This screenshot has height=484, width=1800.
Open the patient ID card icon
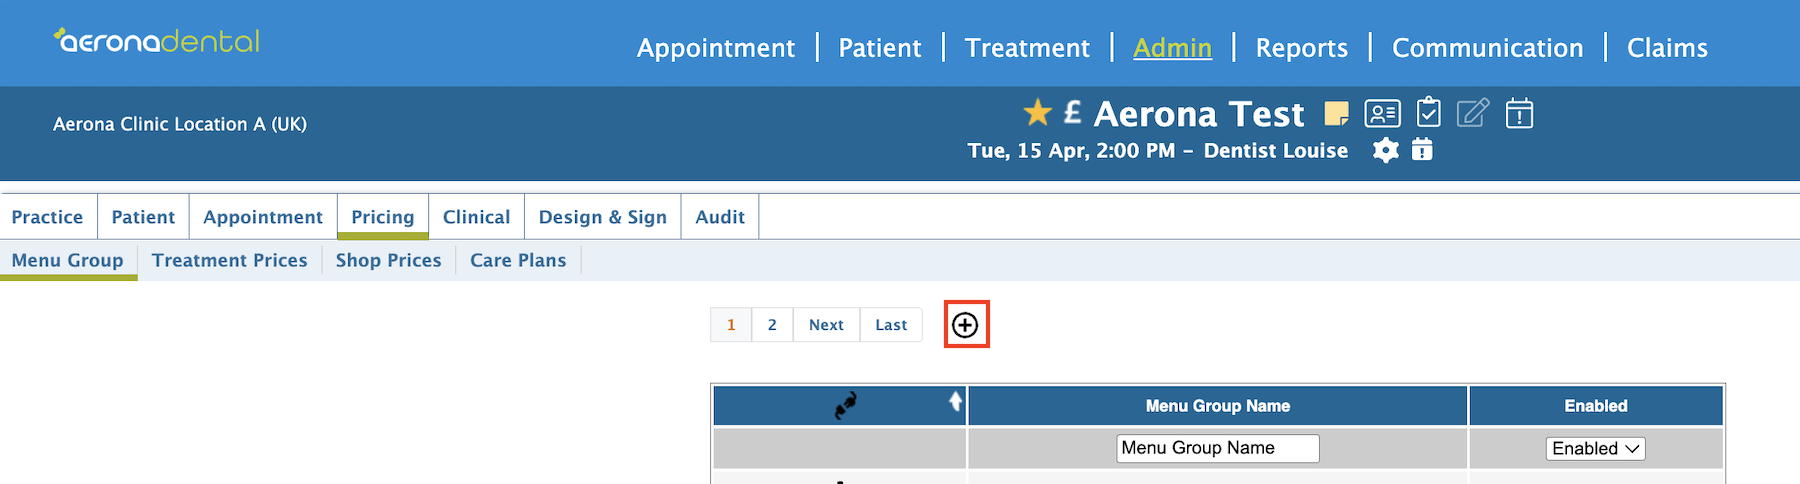tap(1383, 114)
